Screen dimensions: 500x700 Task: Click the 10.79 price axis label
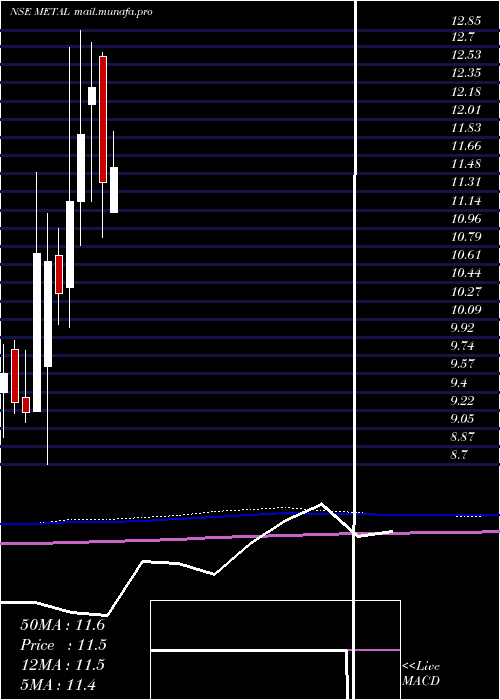pyautogui.click(x=466, y=237)
